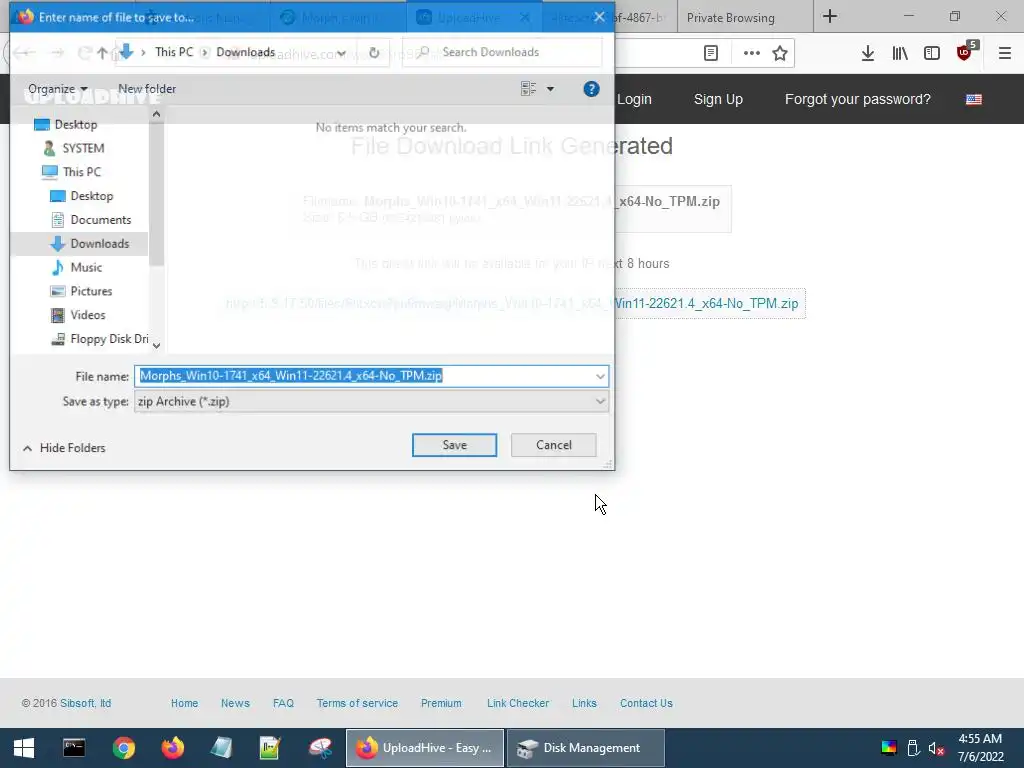Select SYSTEM user folder in tree
The image size is (1024, 768).
tap(73, 148)
